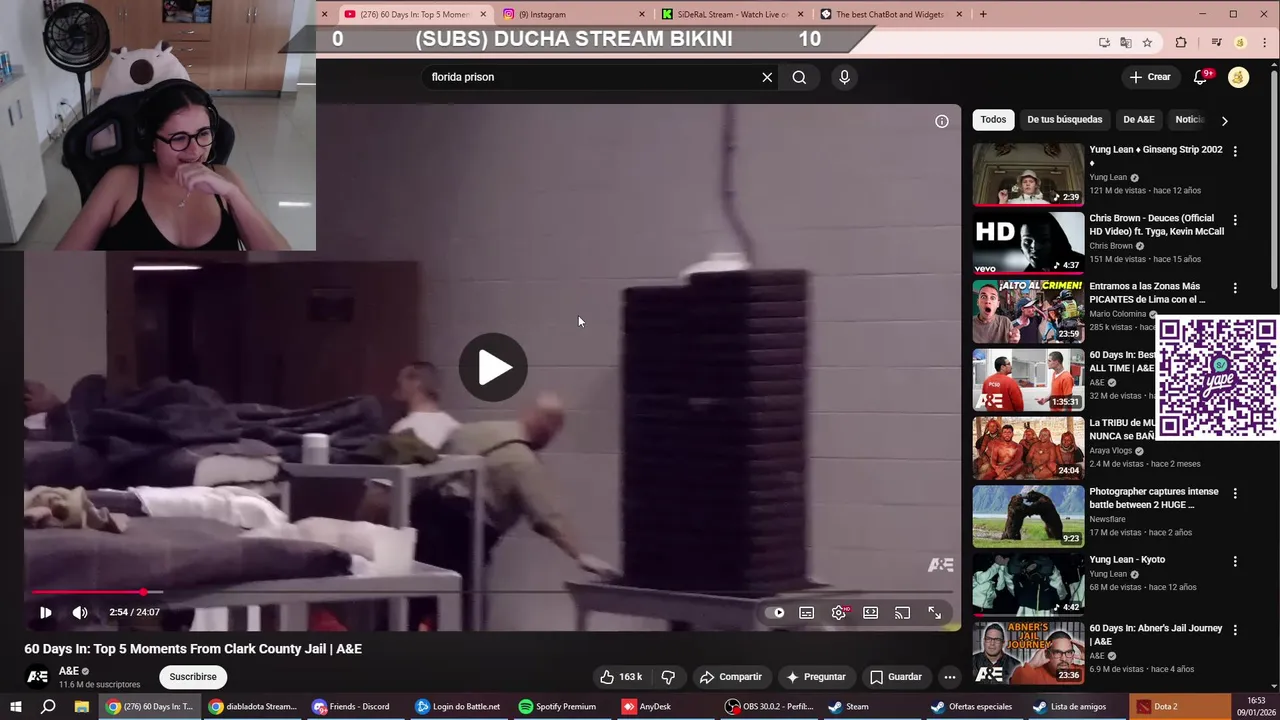Viewport: 1280px width, 720px height.
Task: Open 'Photographer captures intense battle' video title
Action: [x=1153, y=498]
